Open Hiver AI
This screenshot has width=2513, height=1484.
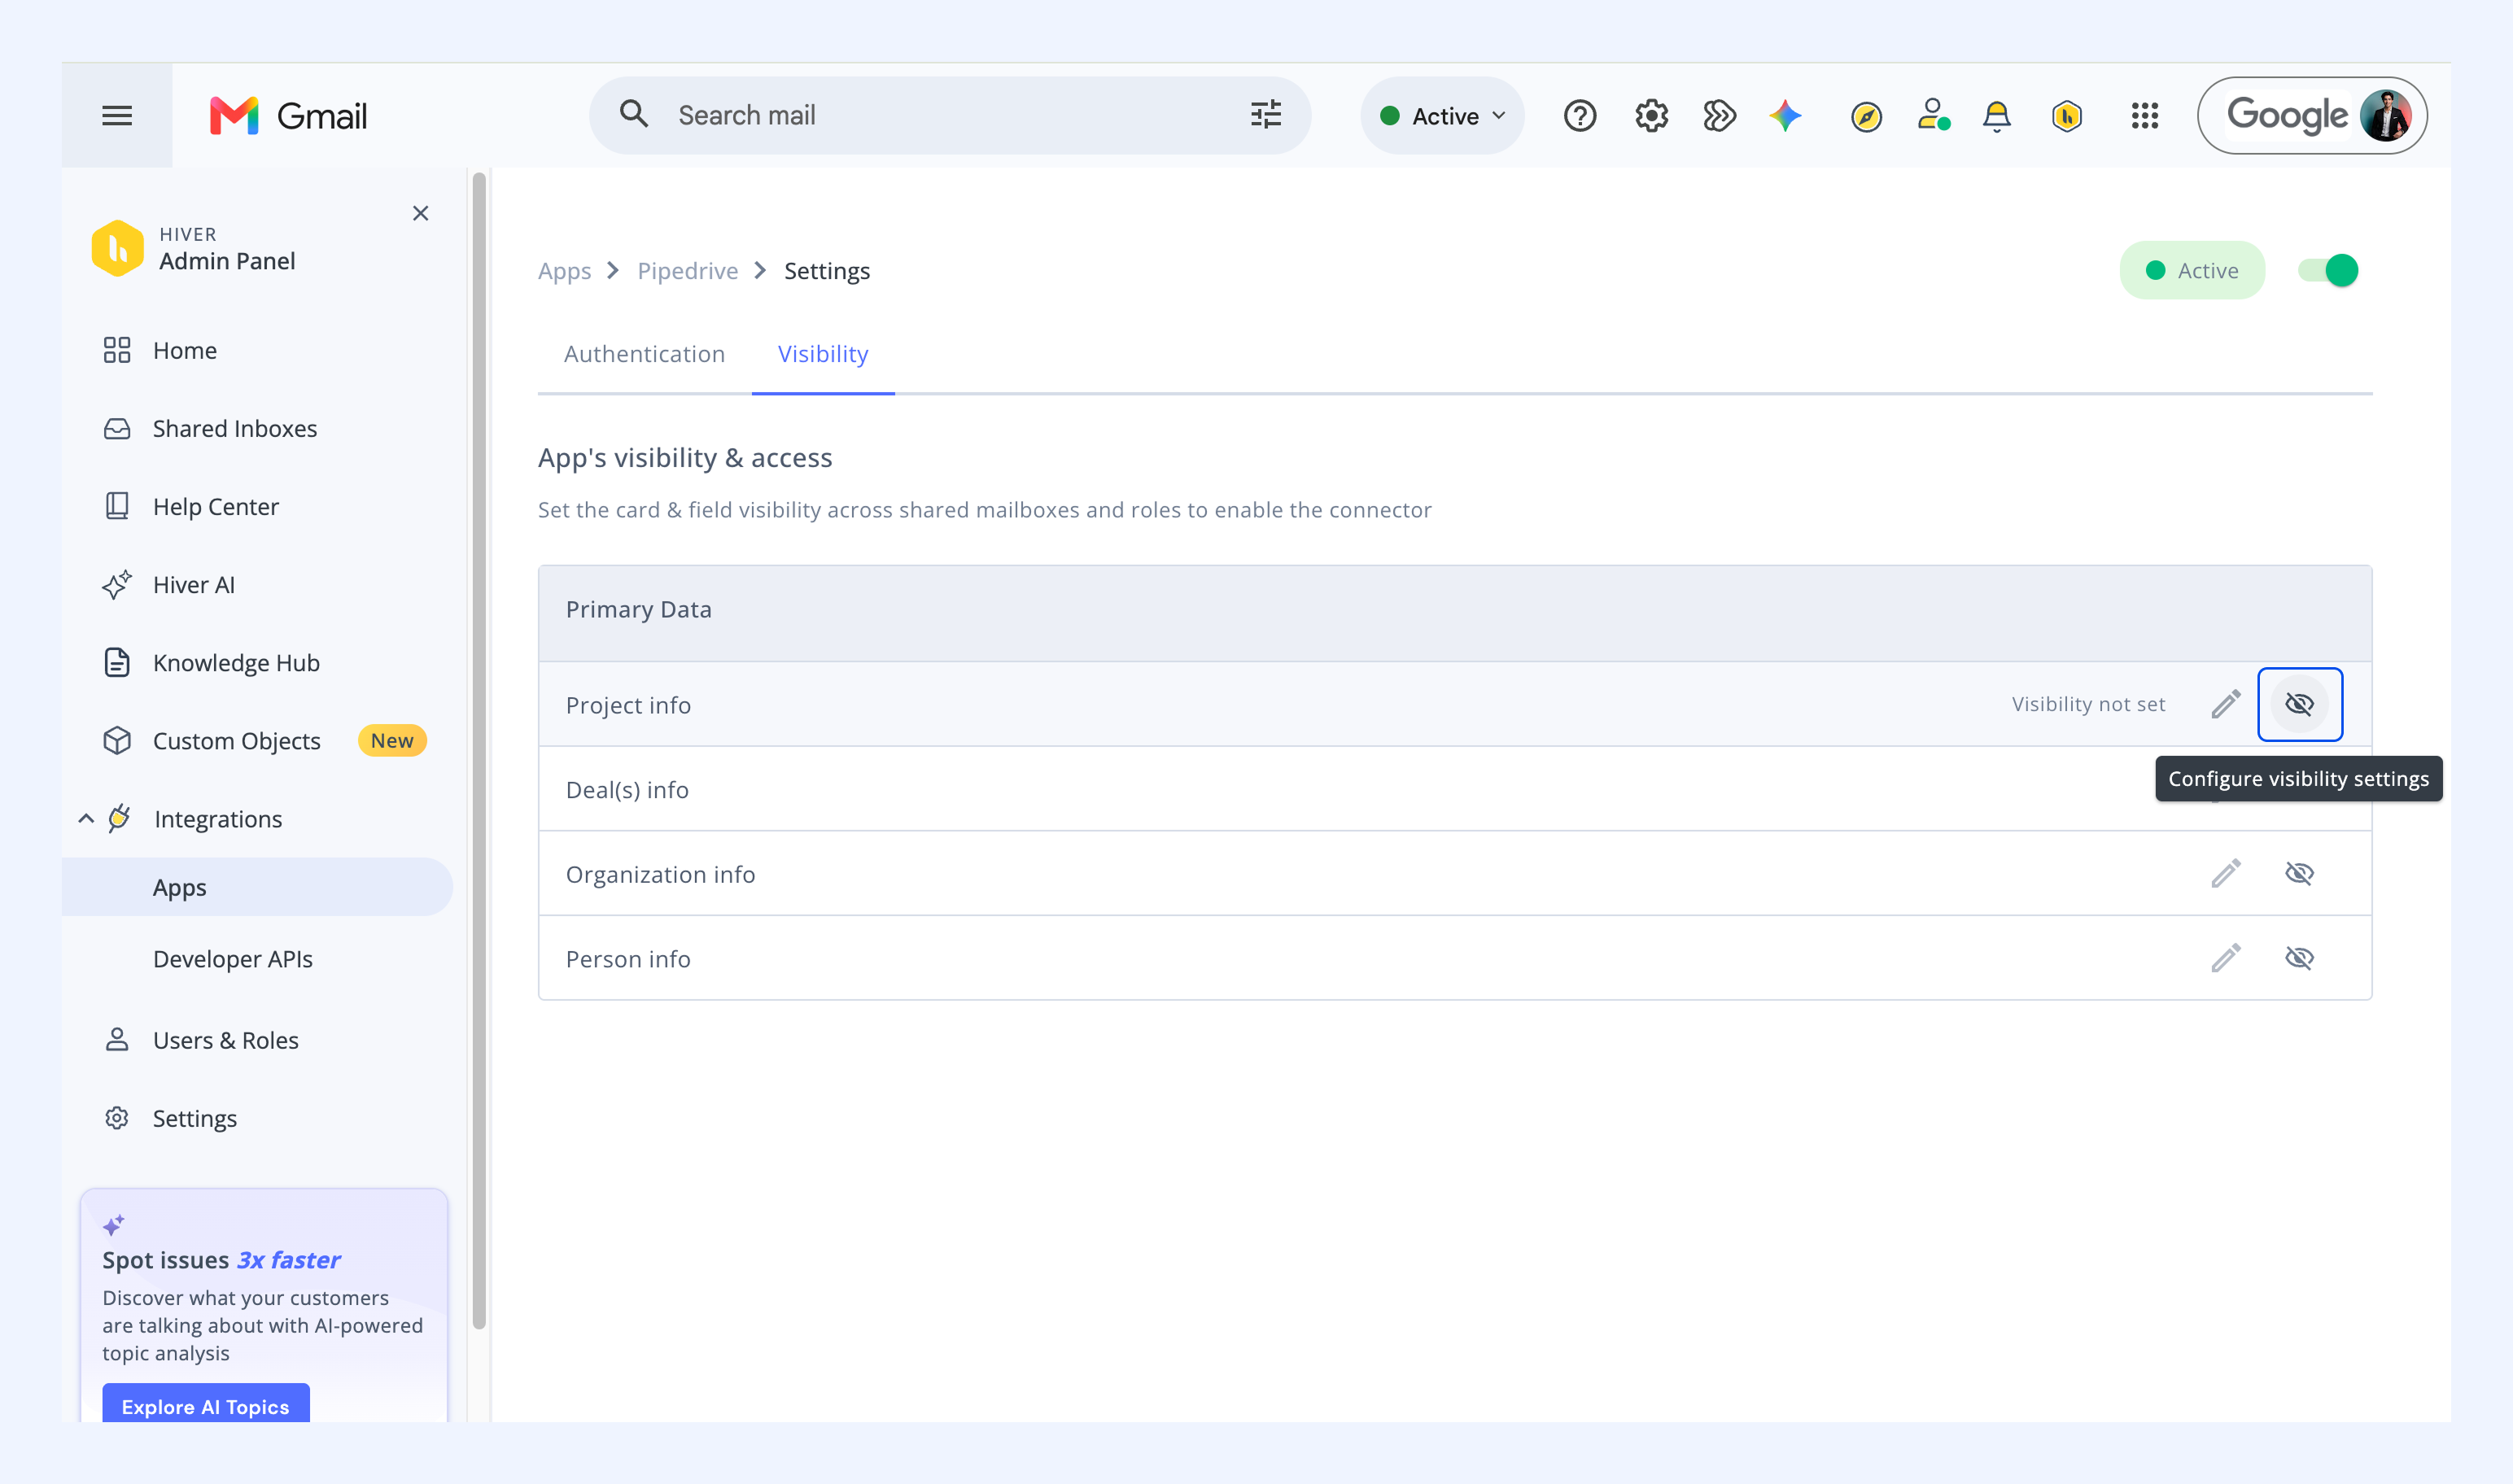193,585
